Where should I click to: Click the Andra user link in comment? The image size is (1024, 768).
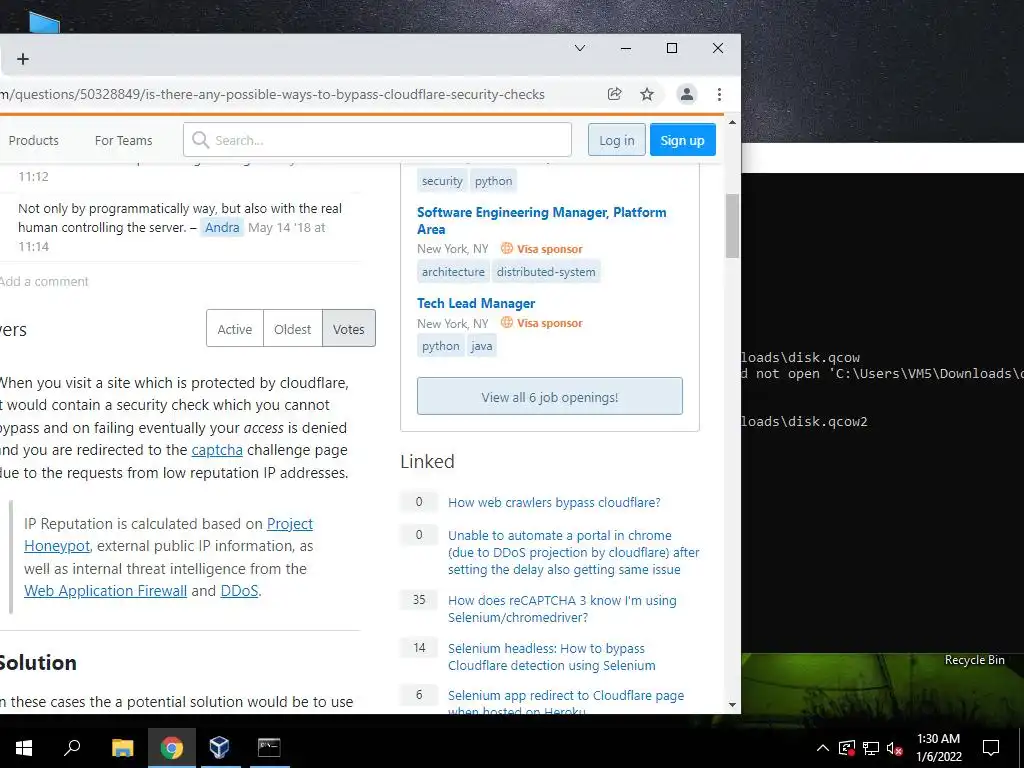point(222,227)
